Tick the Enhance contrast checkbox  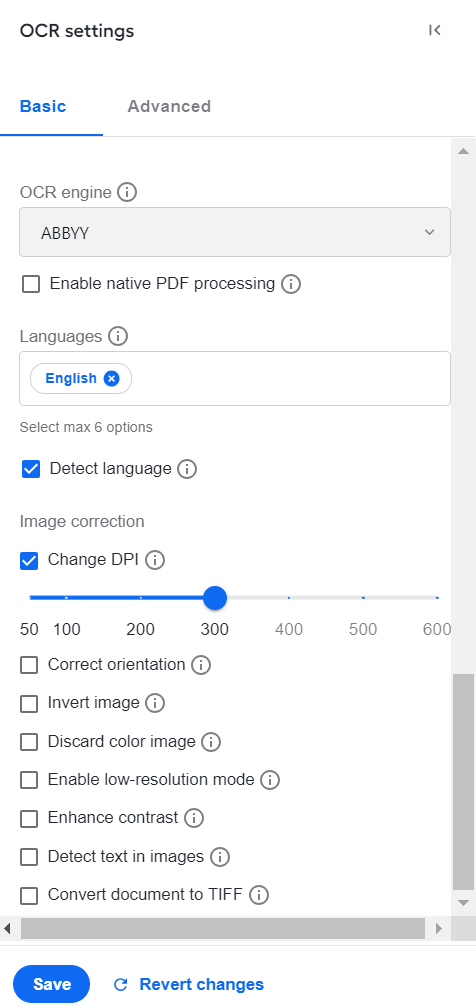[29, 818]
